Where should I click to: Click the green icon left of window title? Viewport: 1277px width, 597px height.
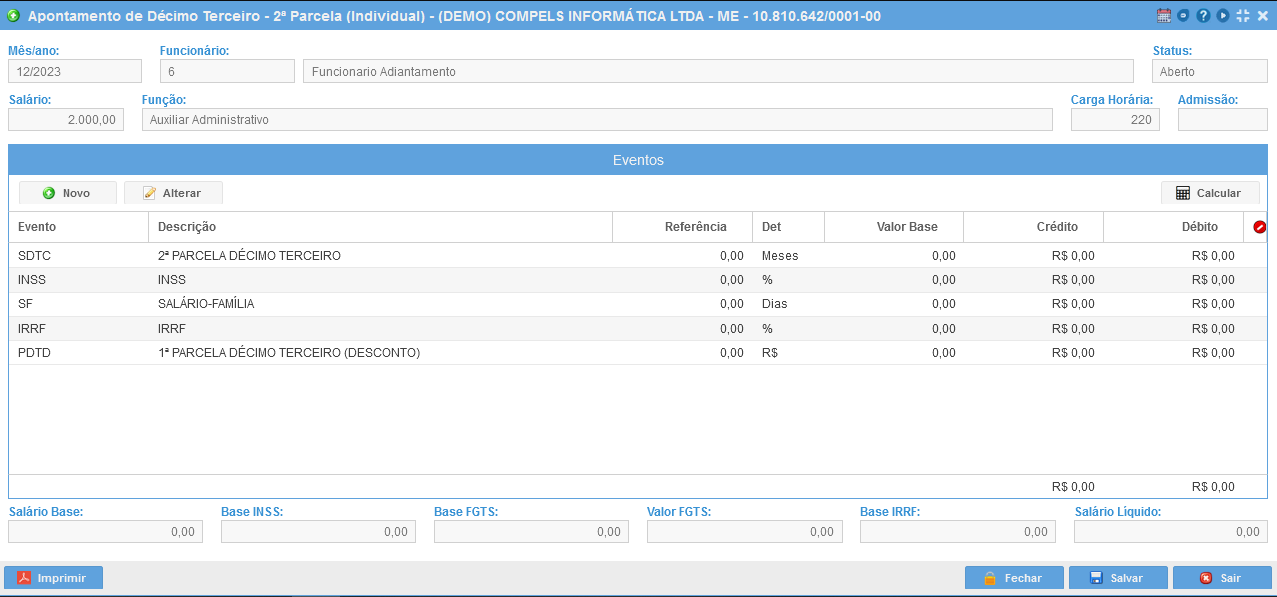(x=14, y=16)
